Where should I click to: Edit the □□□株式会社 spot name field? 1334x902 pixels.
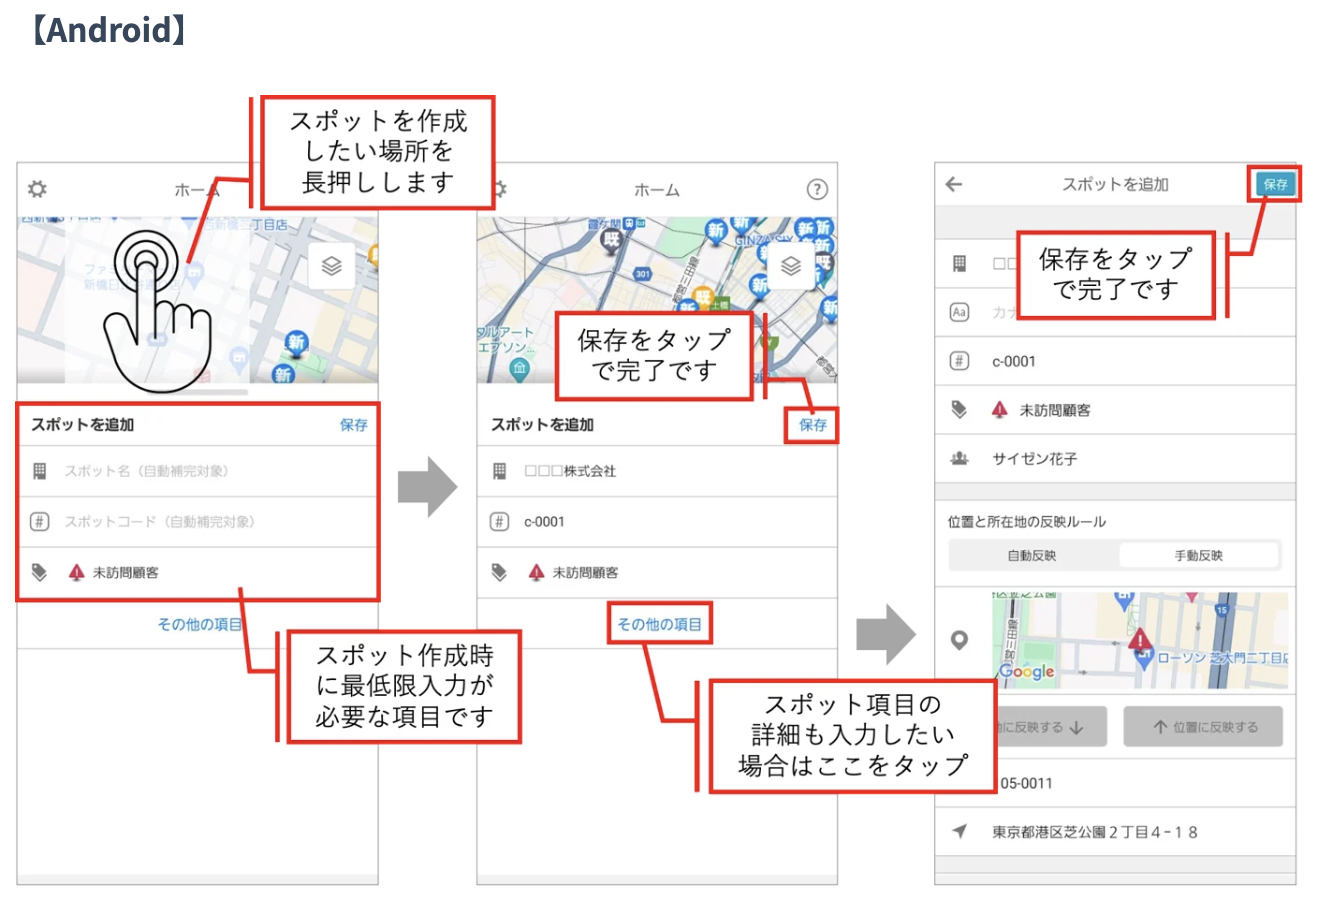(657, 471)
